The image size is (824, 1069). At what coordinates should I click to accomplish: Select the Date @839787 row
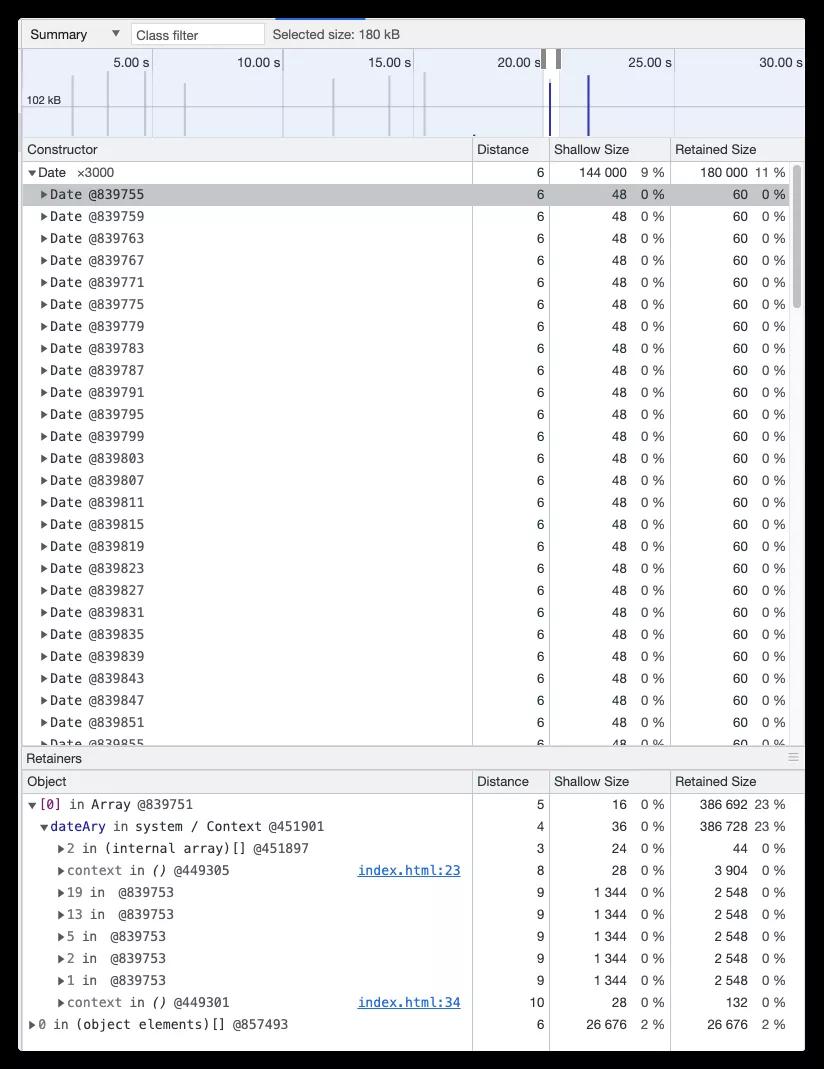tap(406, 371)
